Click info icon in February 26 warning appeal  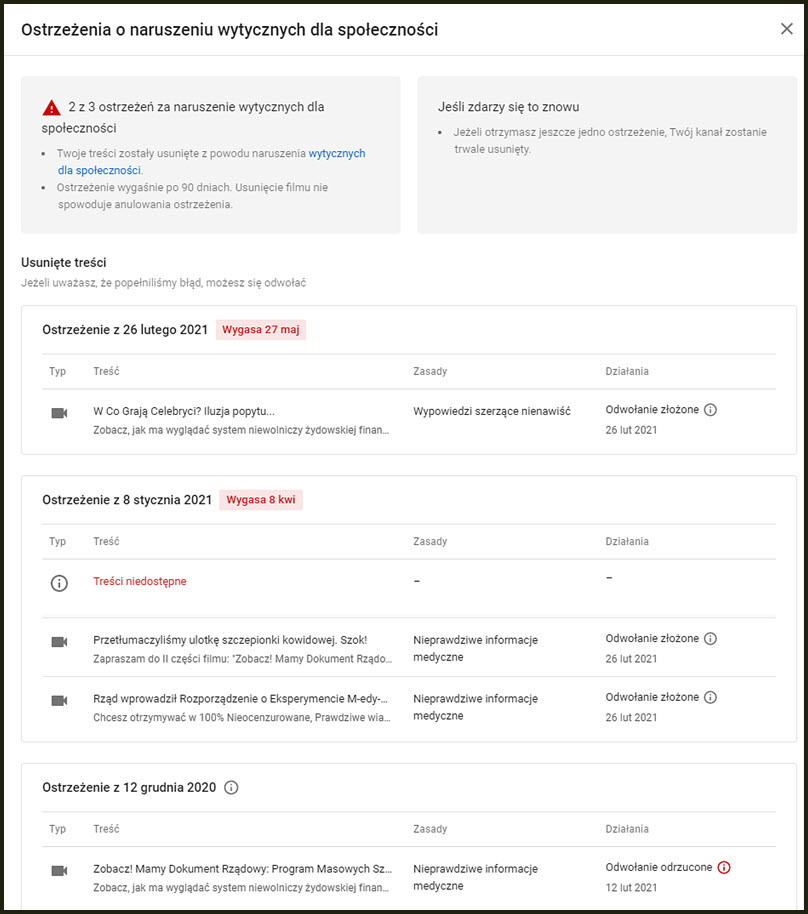coord(710,410)
